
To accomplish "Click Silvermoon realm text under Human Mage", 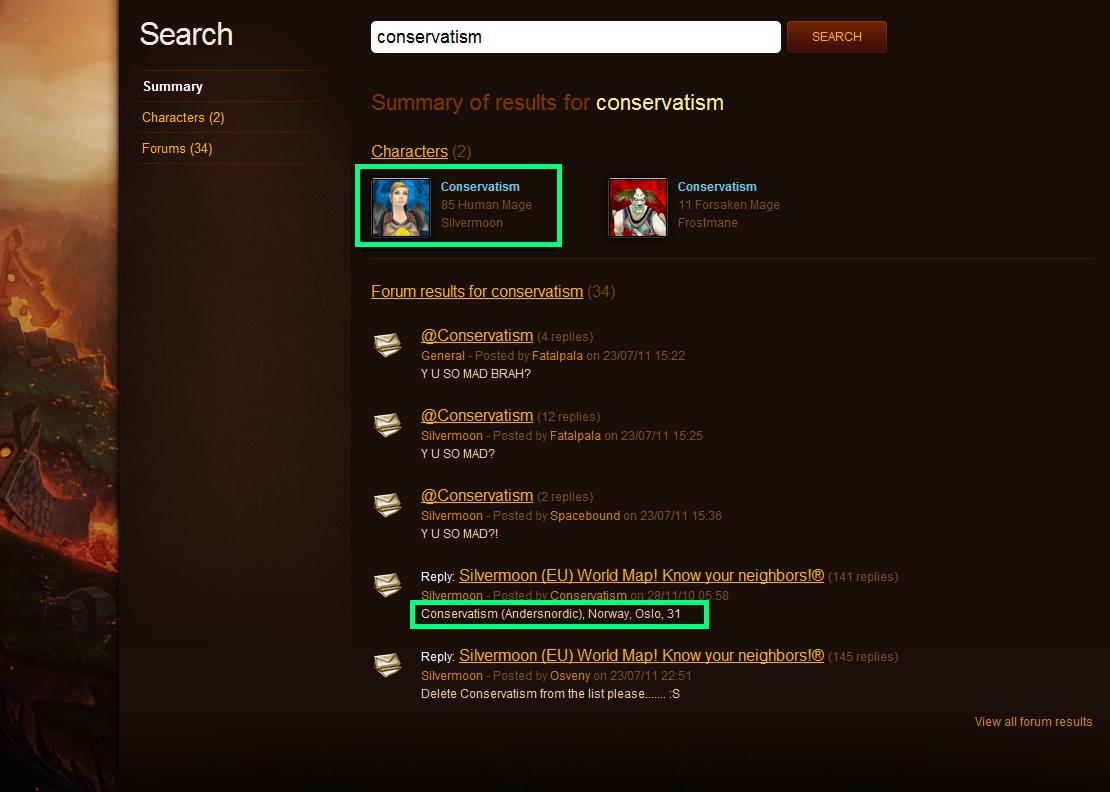I will pyautogui.click(x=471, y=223).
